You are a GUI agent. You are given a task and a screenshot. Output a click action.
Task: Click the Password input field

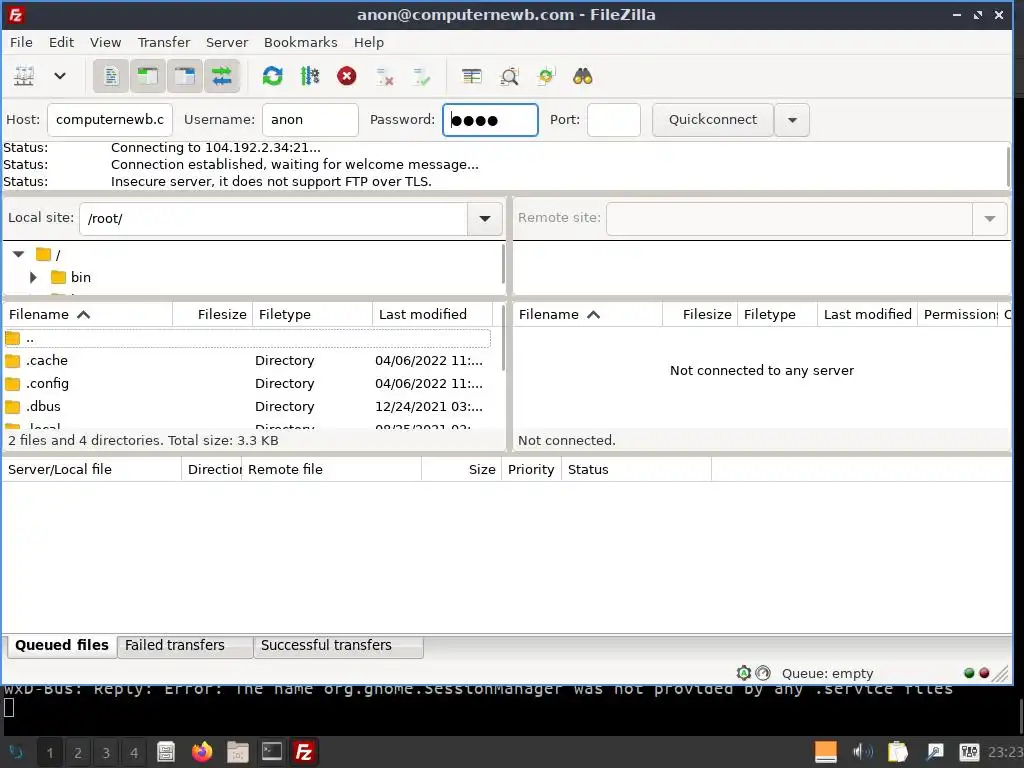point(490,120)
